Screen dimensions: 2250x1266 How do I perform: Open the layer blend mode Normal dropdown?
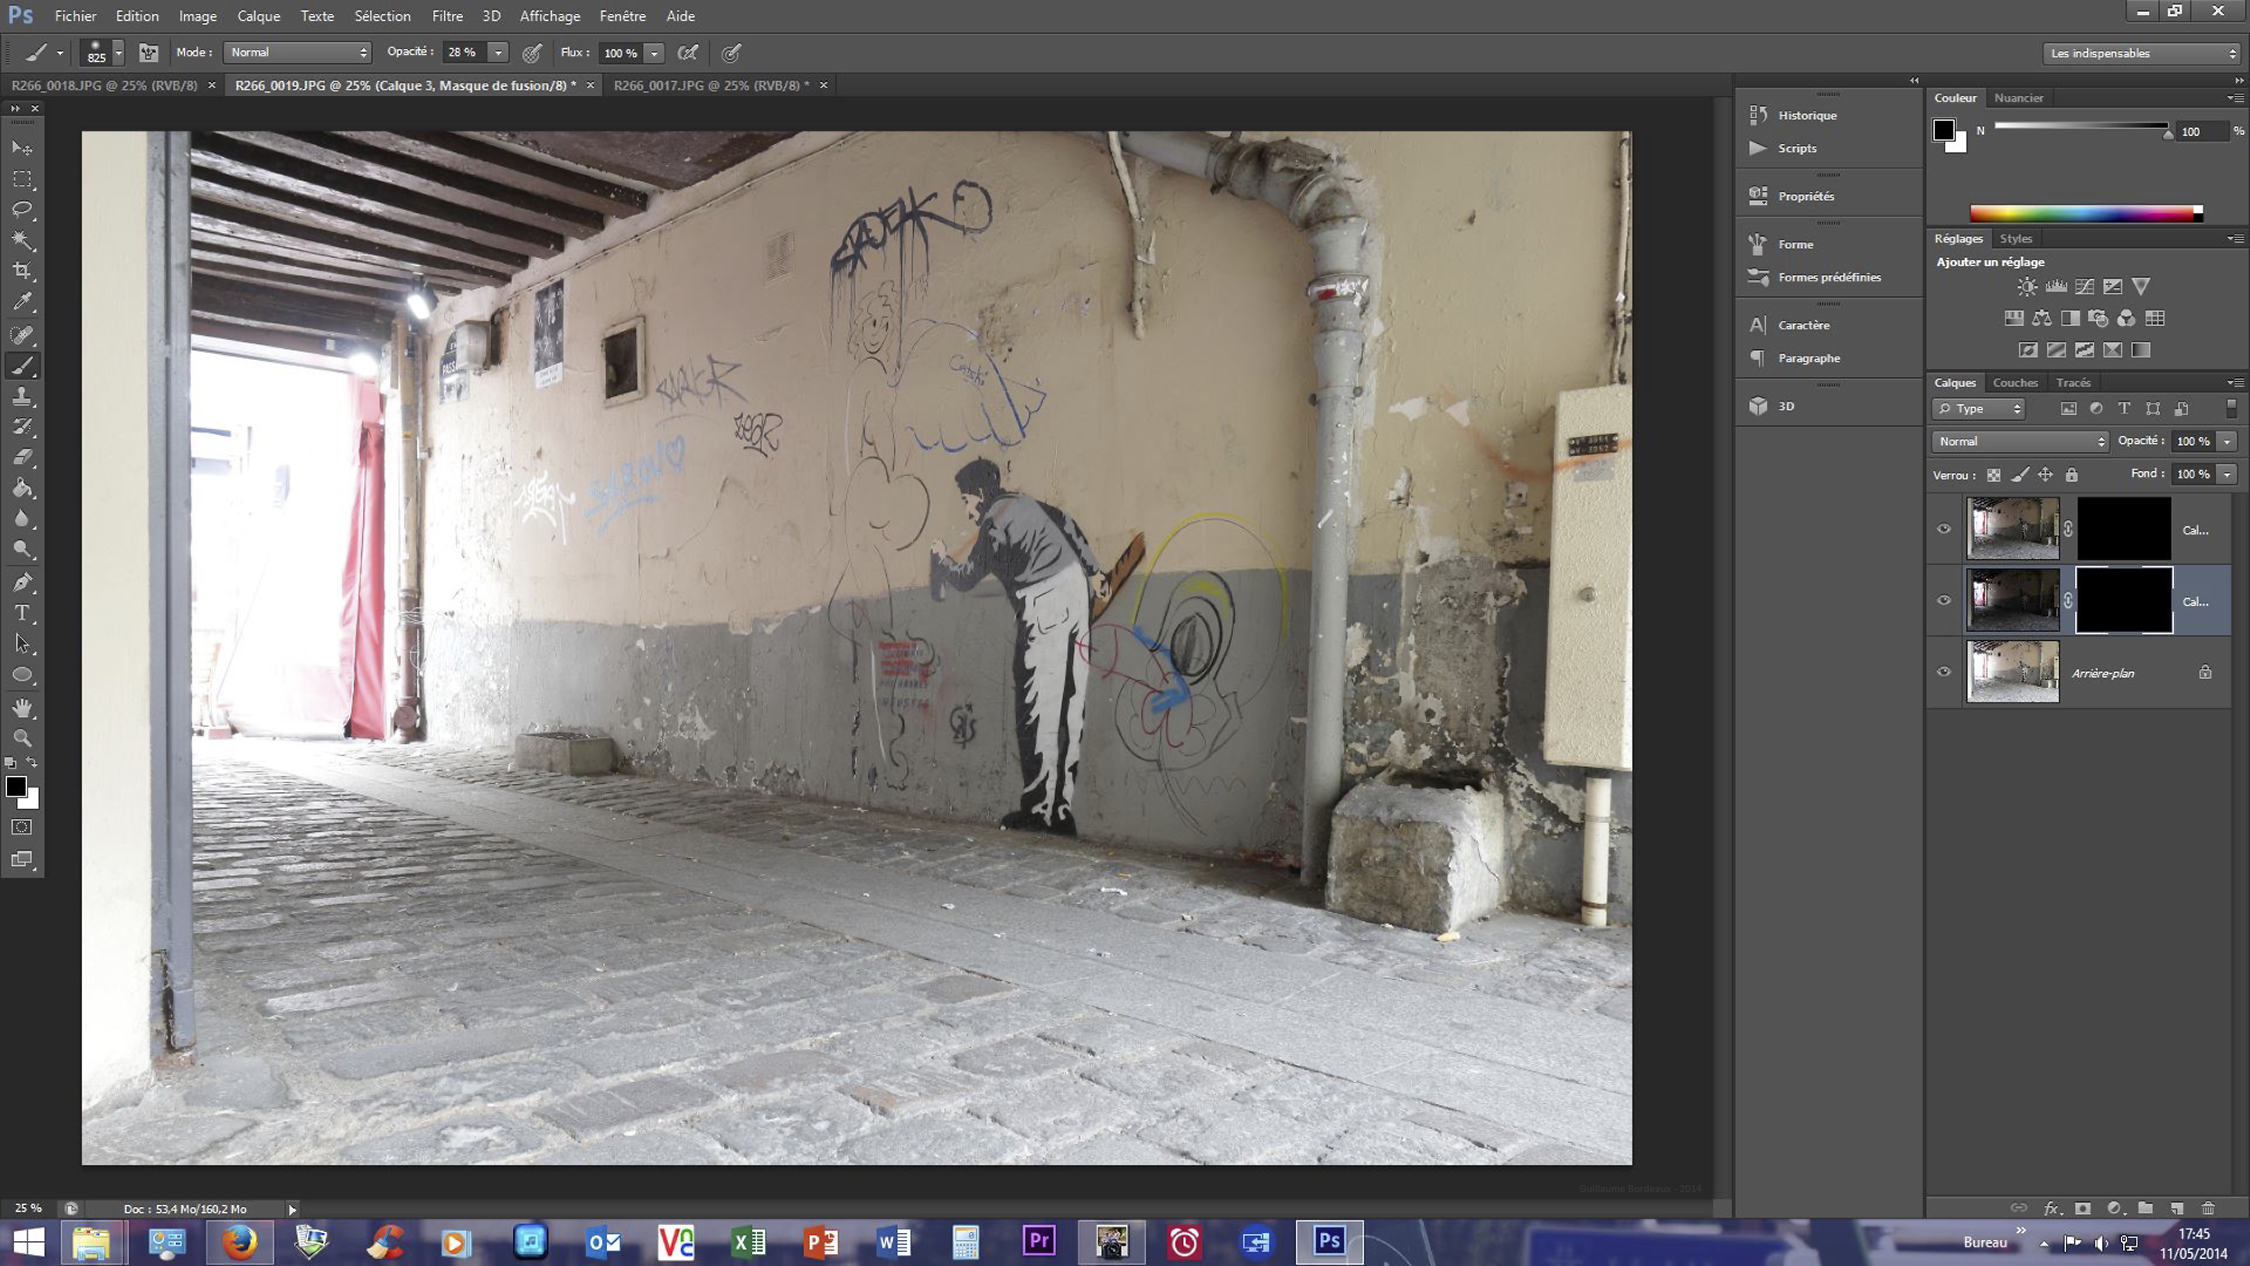coord(2019,441)
